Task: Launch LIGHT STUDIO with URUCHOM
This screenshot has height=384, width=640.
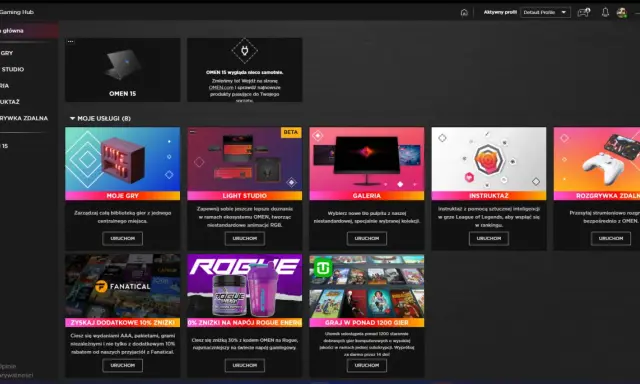Action: [244, 238]
